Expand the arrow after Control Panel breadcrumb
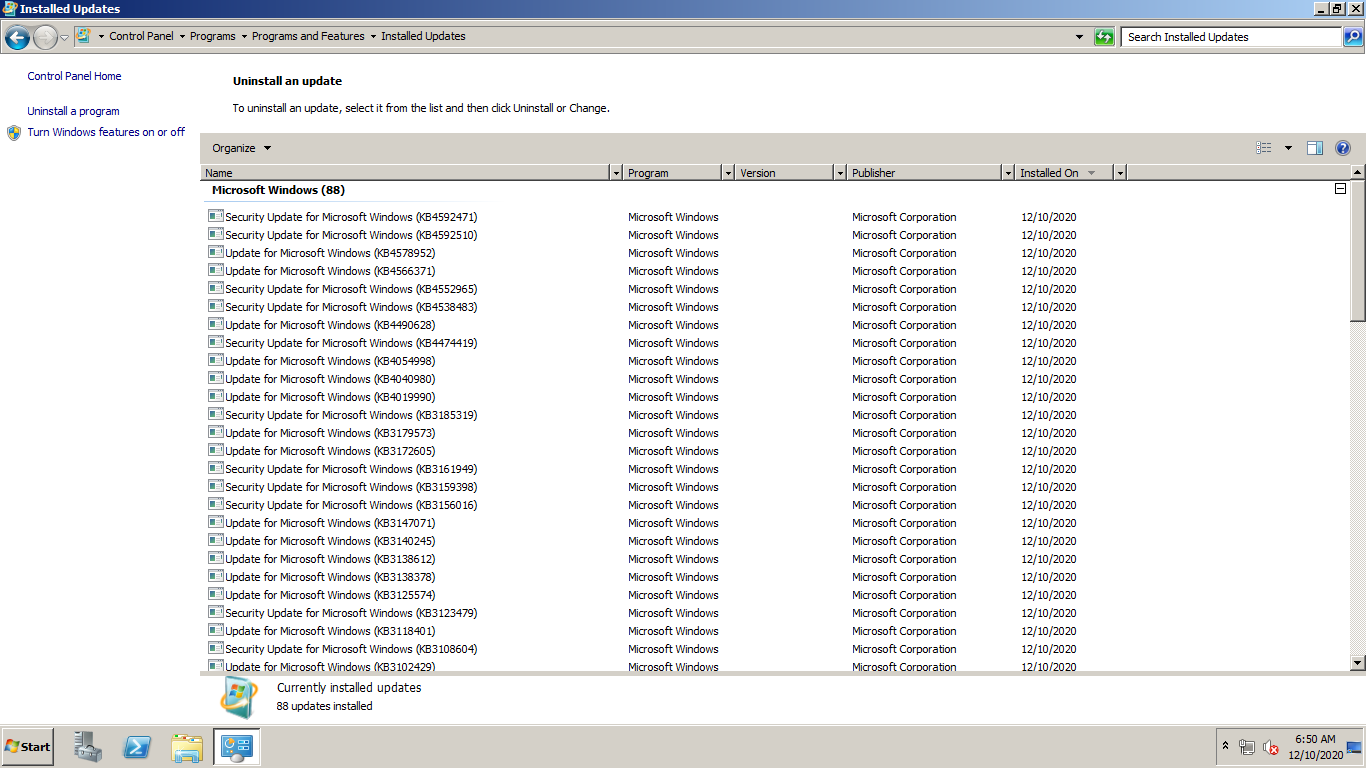 [182, 36]
